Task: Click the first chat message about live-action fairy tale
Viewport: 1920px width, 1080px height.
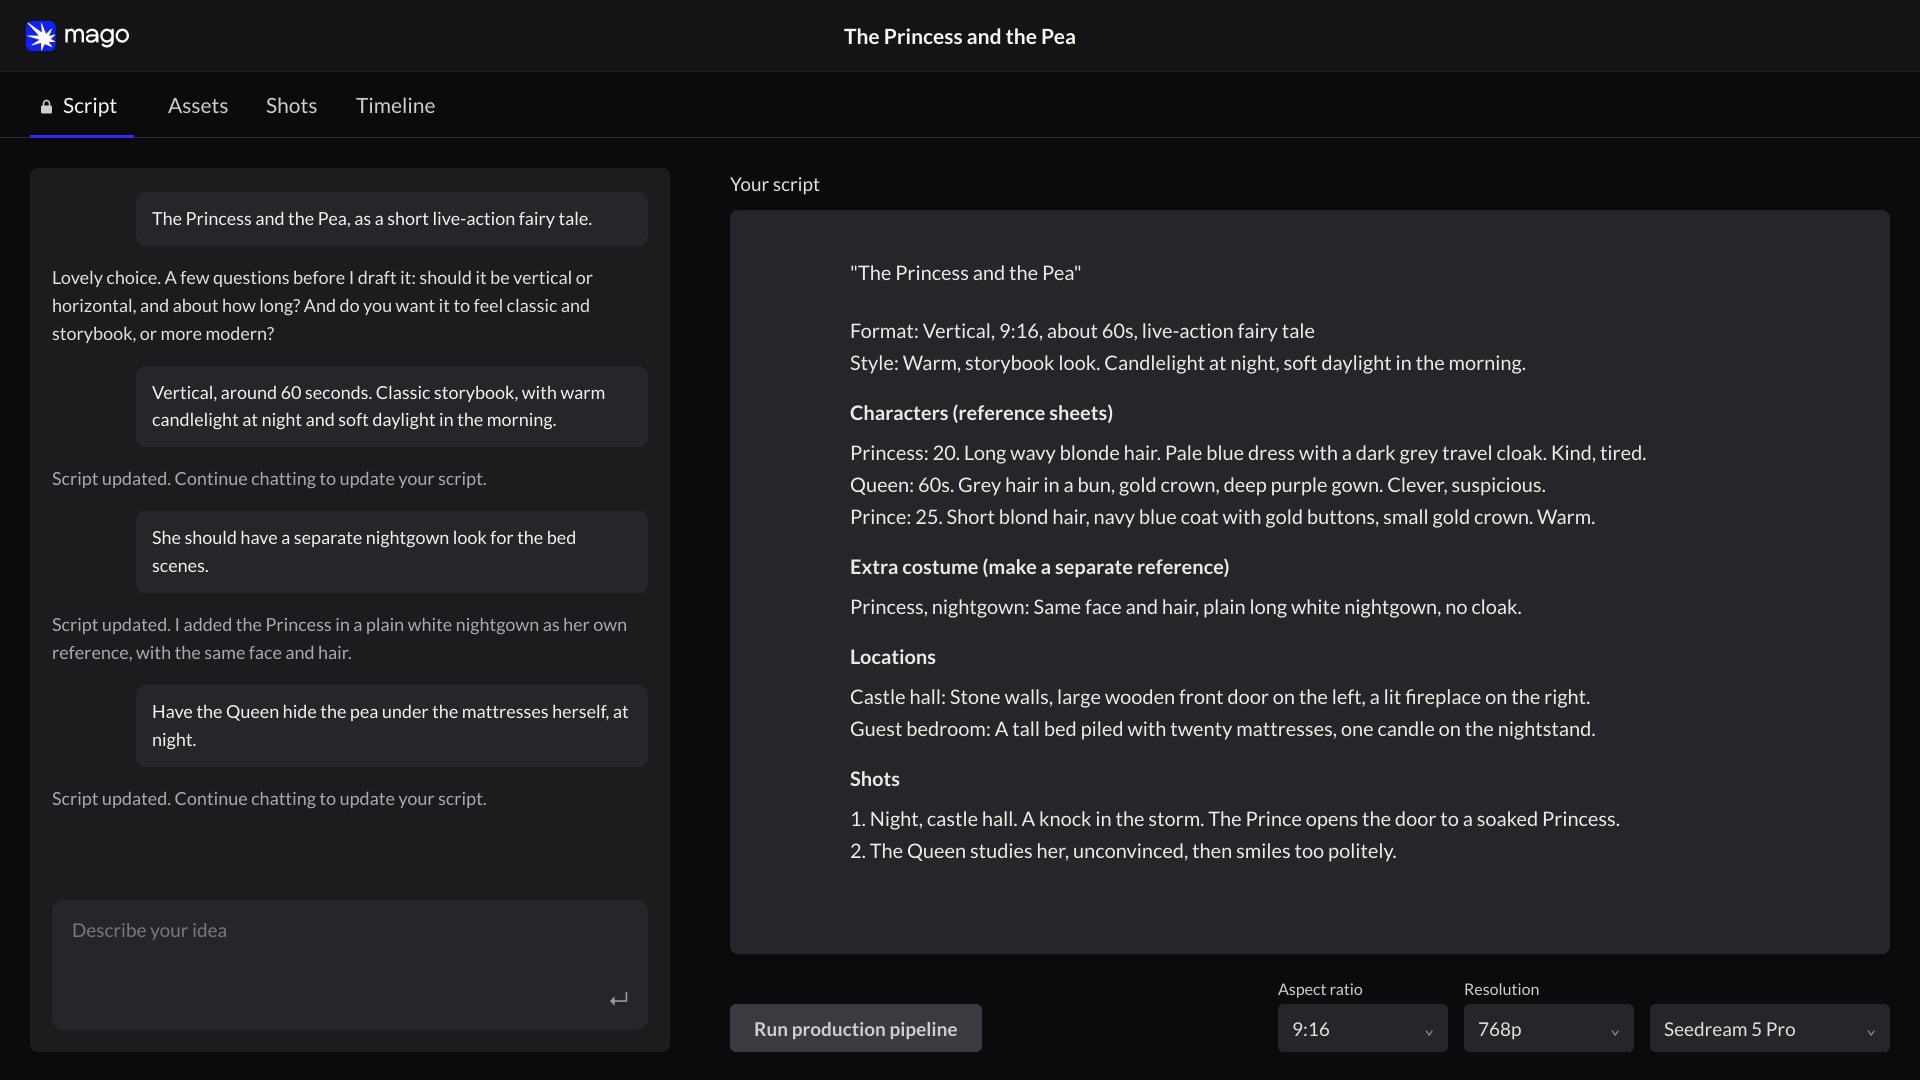Action: [x=392, y=219]
